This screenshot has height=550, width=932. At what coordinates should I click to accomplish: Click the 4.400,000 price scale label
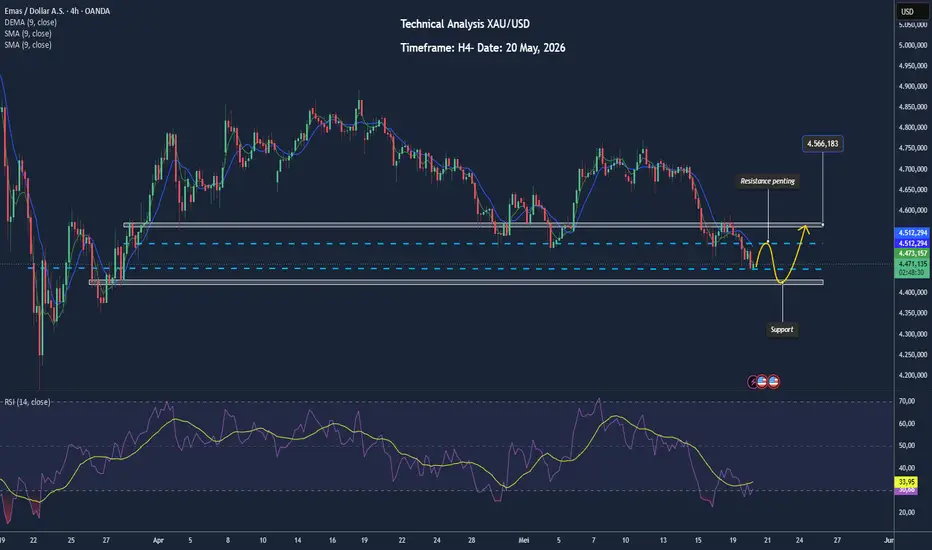[x=912, y=293]
